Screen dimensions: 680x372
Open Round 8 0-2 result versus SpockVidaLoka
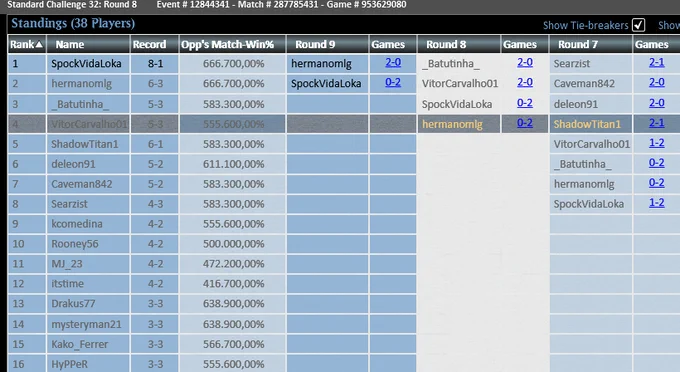(x=525, y=103)
